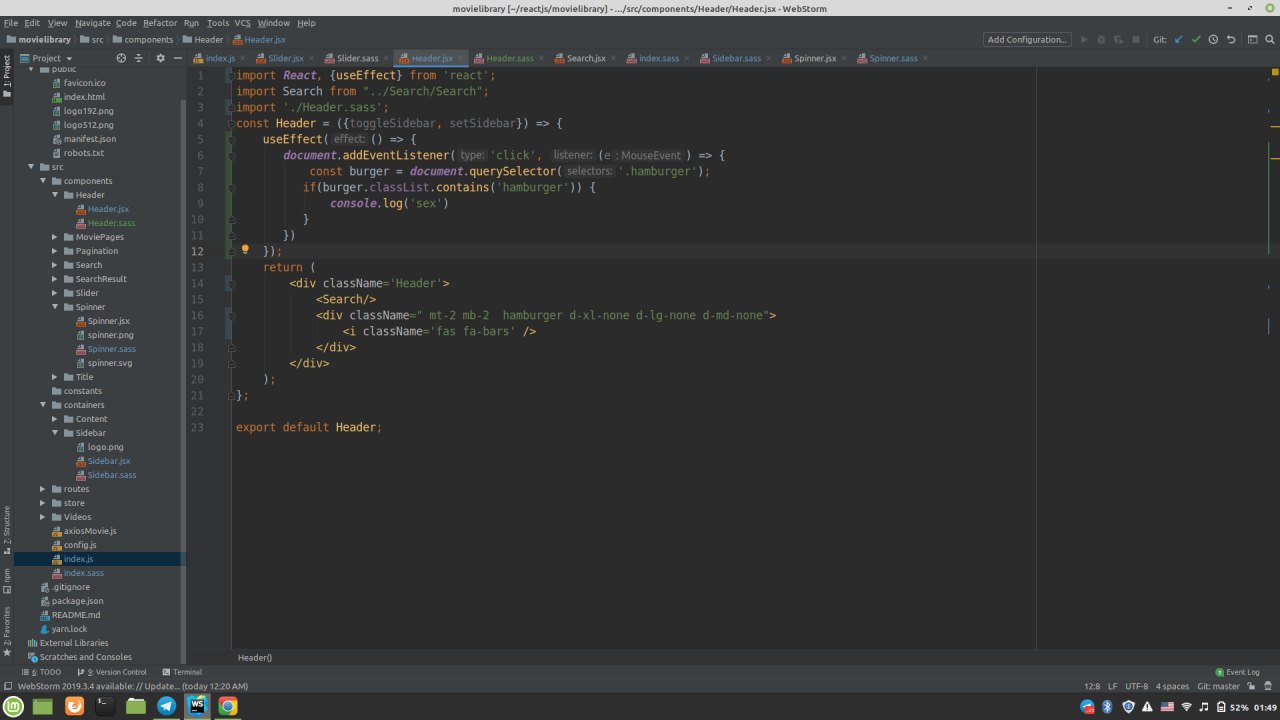Click the toolbar terminal window icon

pos(1250,40)
